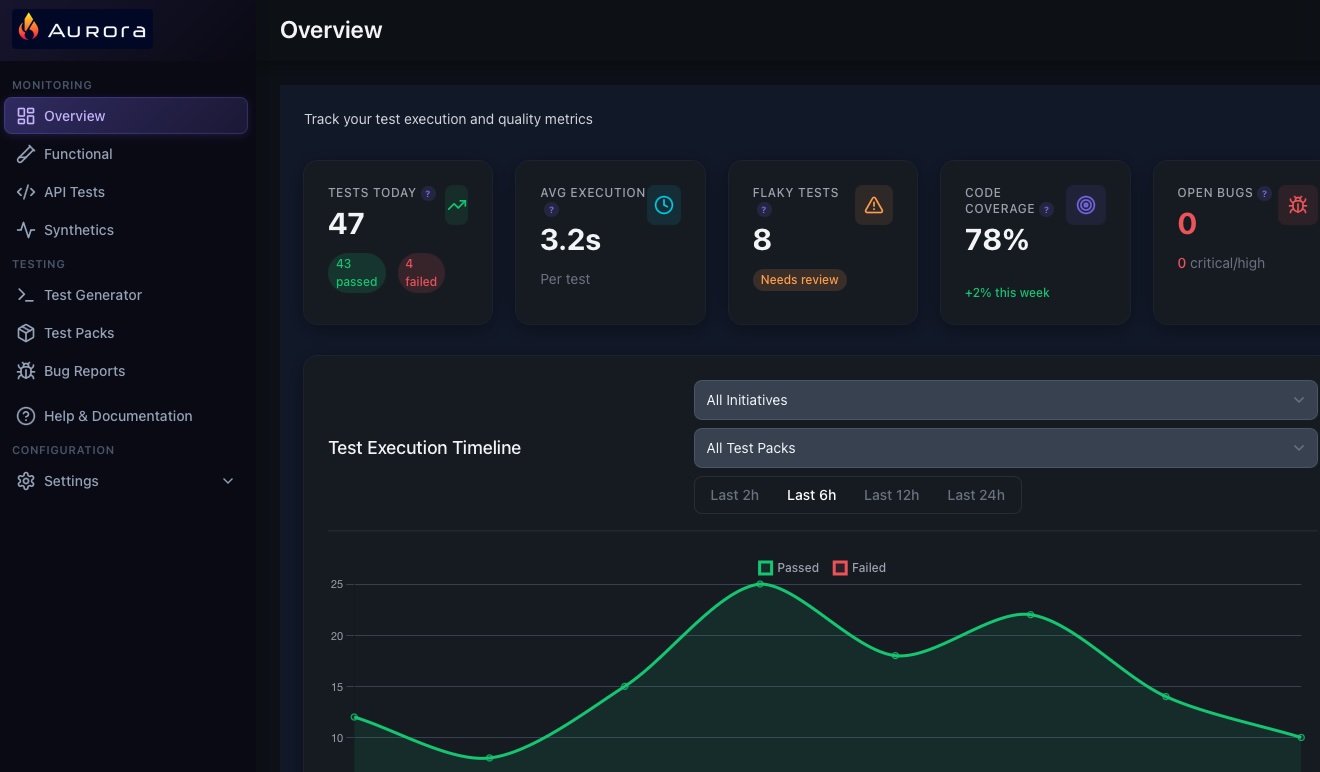
Task: Click the Test Generator terminal icon
Action: click(x=26, y=295)
